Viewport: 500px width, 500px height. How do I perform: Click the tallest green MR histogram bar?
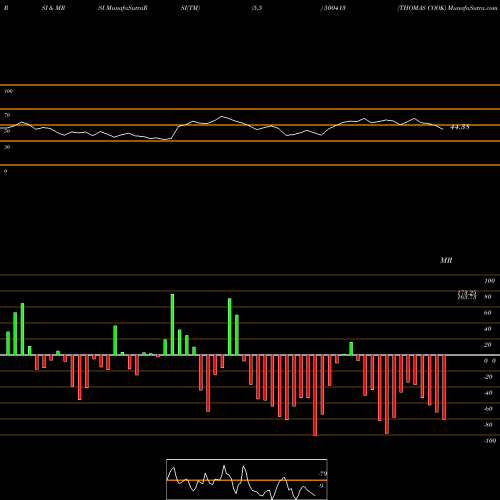pyautogui.click(x=172, y=325)
